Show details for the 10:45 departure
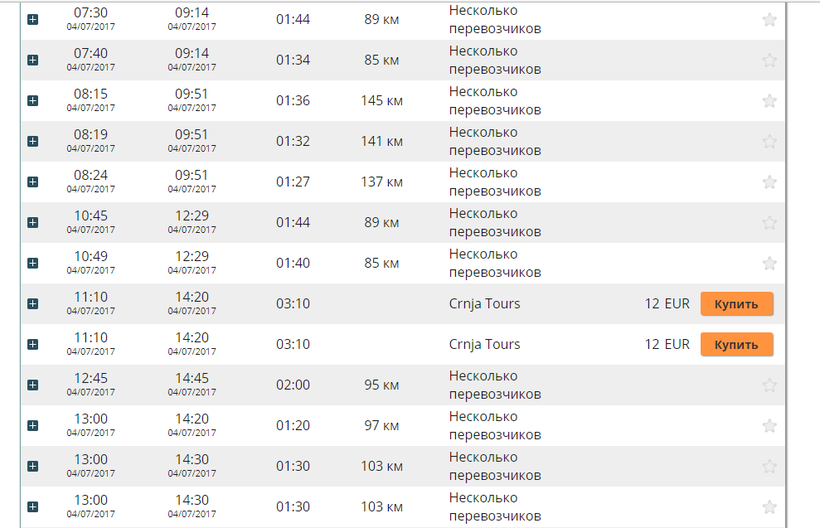820x528 pixels. pos(33,223)
